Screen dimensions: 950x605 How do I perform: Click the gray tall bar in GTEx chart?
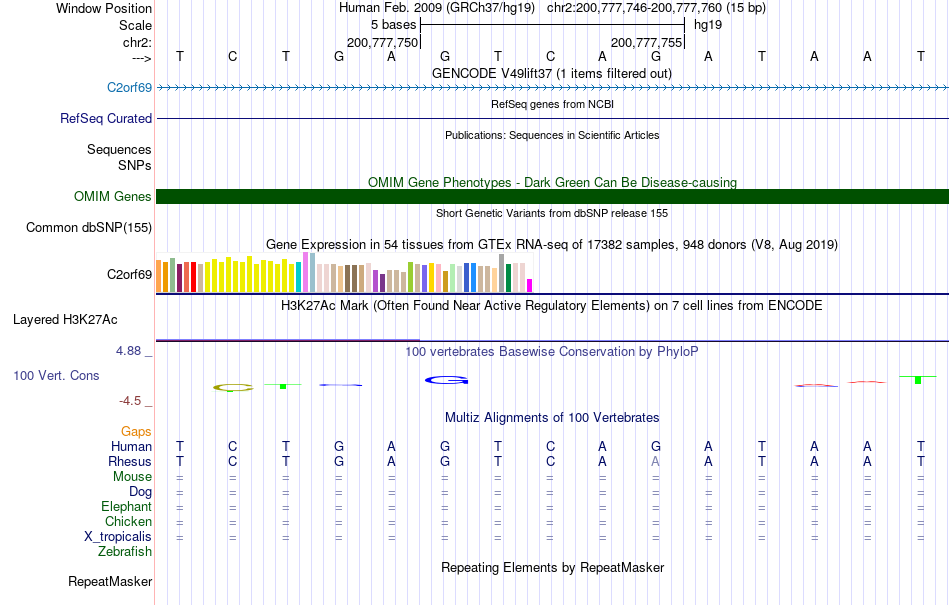(501, 273)
